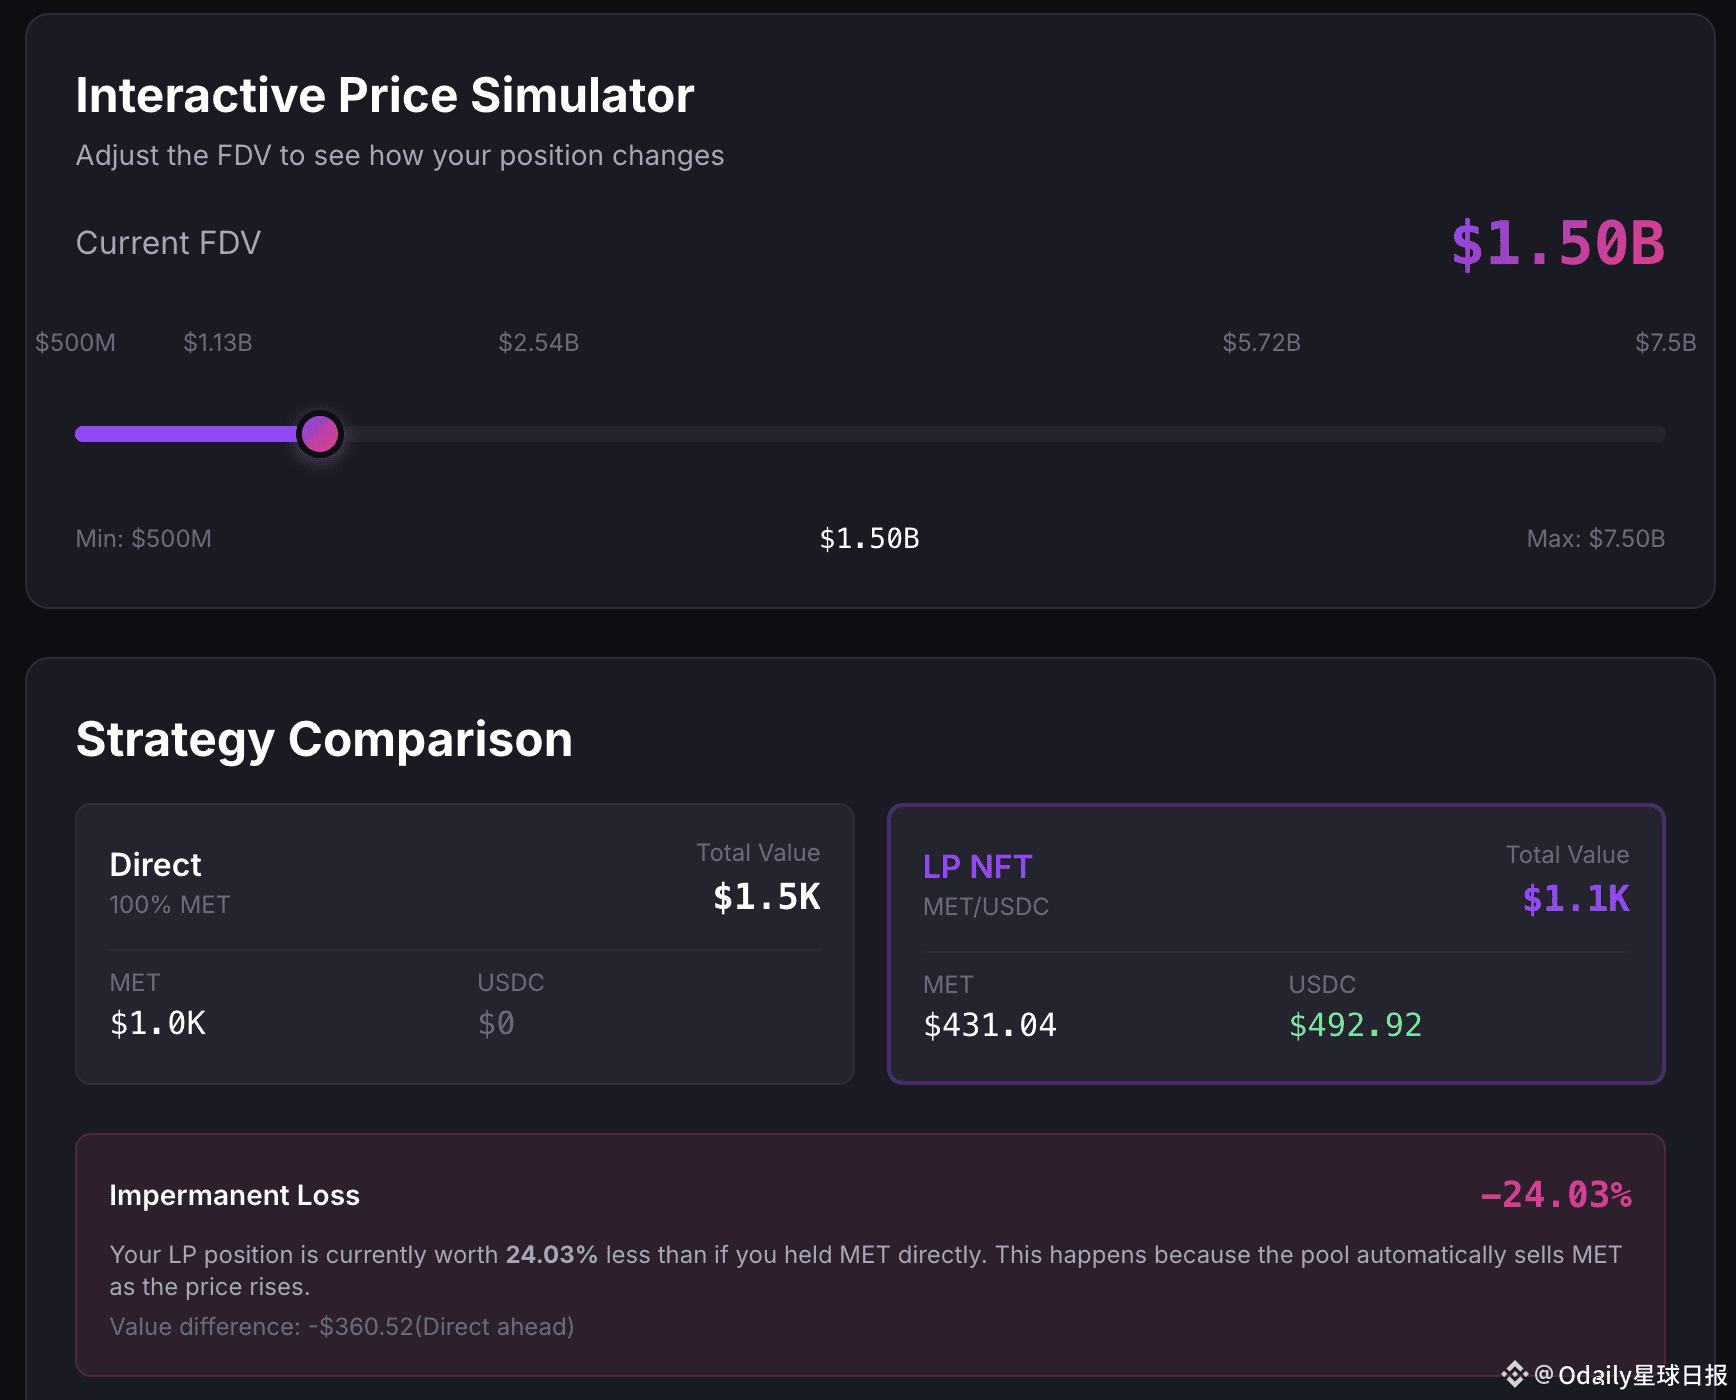The width and height of the screenshot is (1736, 1400).
Task: Click the Min: $500M label
Action: 143,539
